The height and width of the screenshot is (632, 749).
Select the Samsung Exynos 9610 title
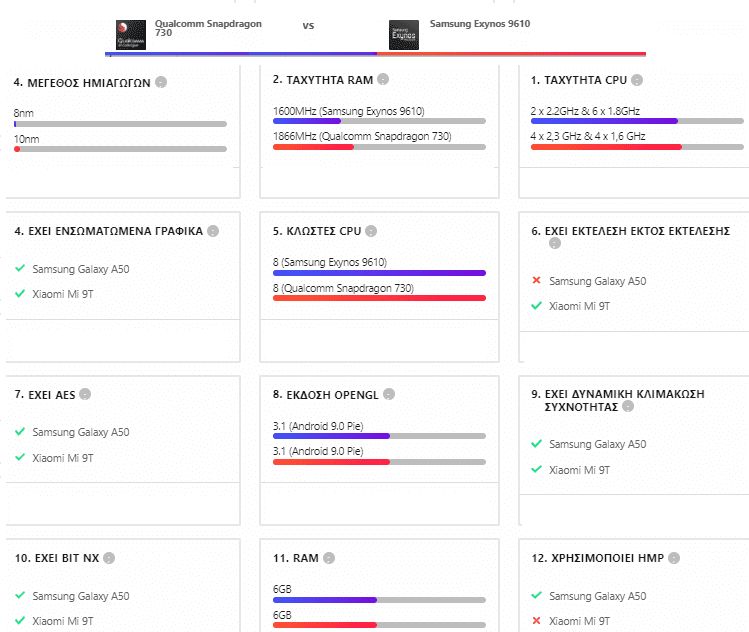tap(480, 24)
